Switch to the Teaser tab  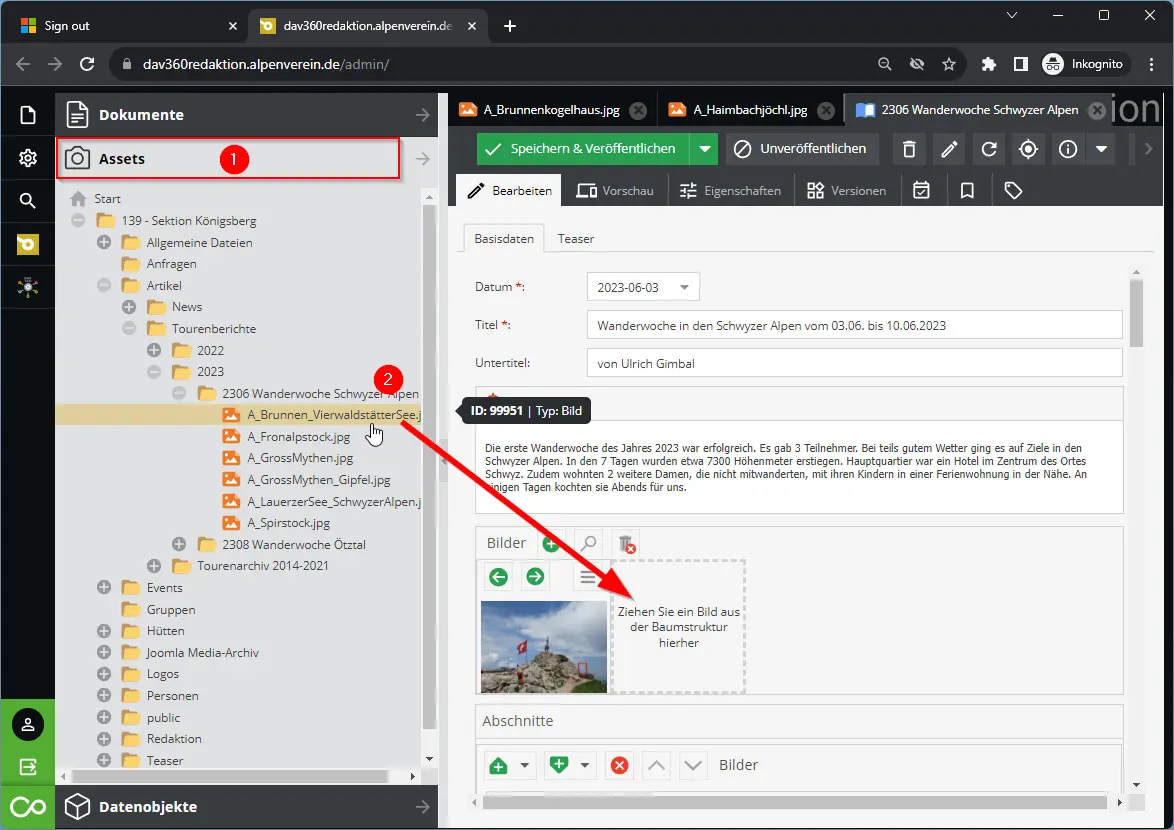tap(576, 239)
